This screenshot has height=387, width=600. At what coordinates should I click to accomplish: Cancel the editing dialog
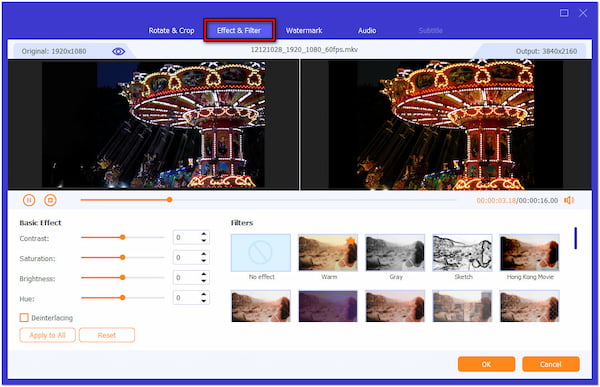pyautogui.click(x=551, y=364)
